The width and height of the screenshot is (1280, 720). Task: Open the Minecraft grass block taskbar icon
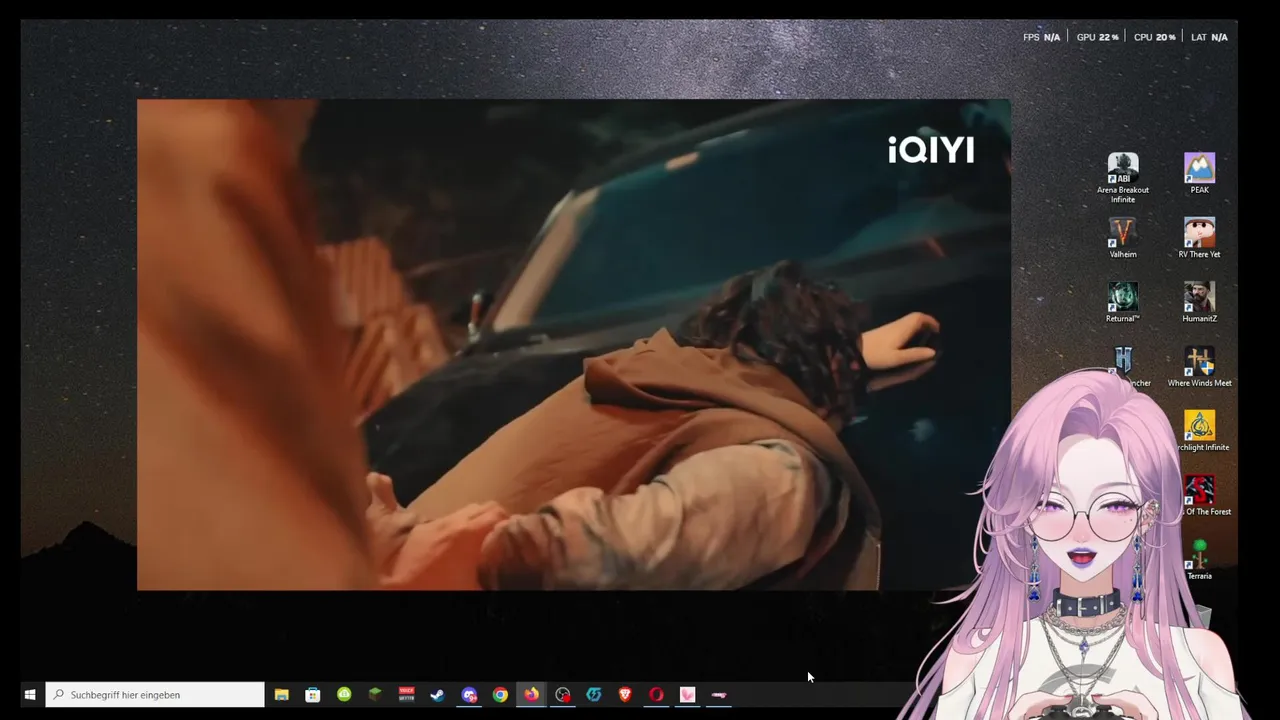375,695
